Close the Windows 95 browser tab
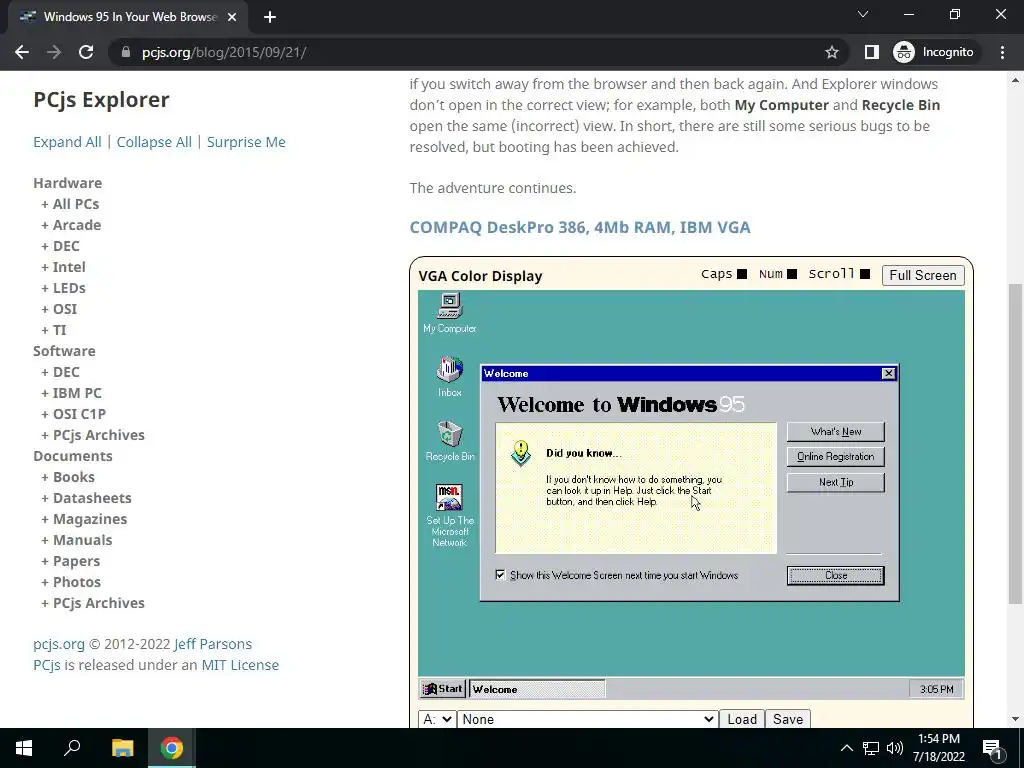 [x=232, y=17]
